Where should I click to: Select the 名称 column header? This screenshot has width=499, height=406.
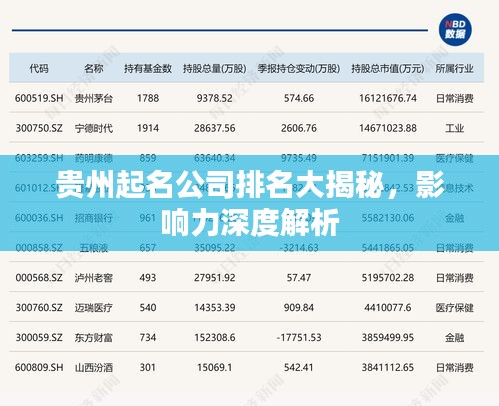(x=94, y=68)
